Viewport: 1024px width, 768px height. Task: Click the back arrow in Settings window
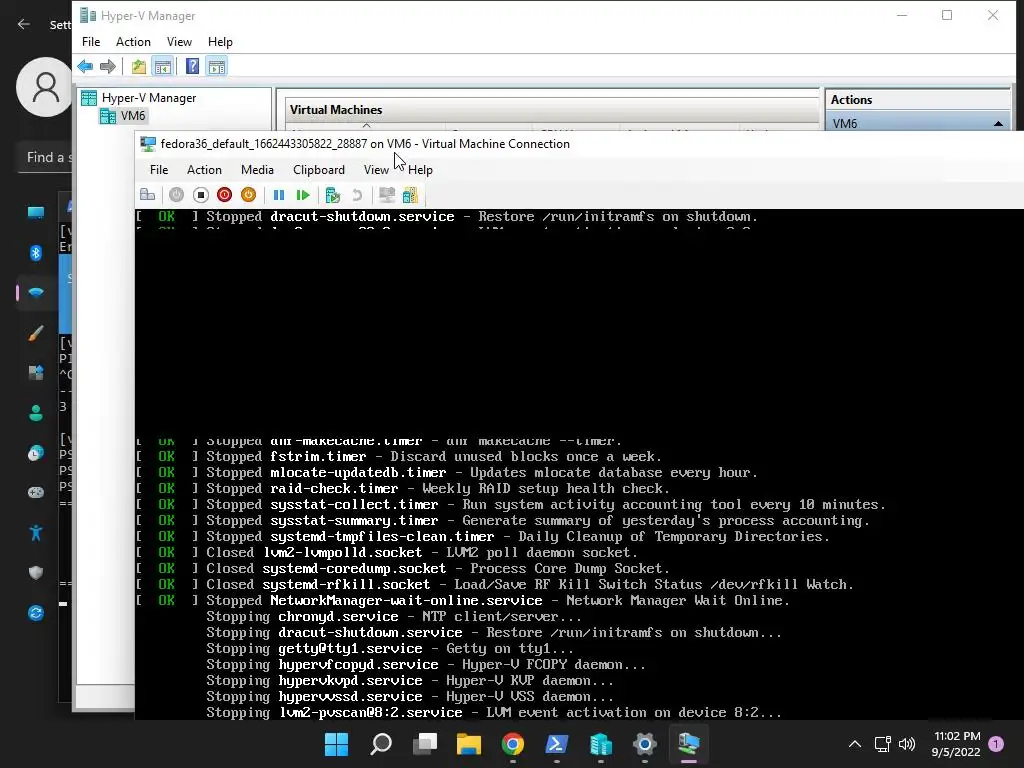pos(24,24)
